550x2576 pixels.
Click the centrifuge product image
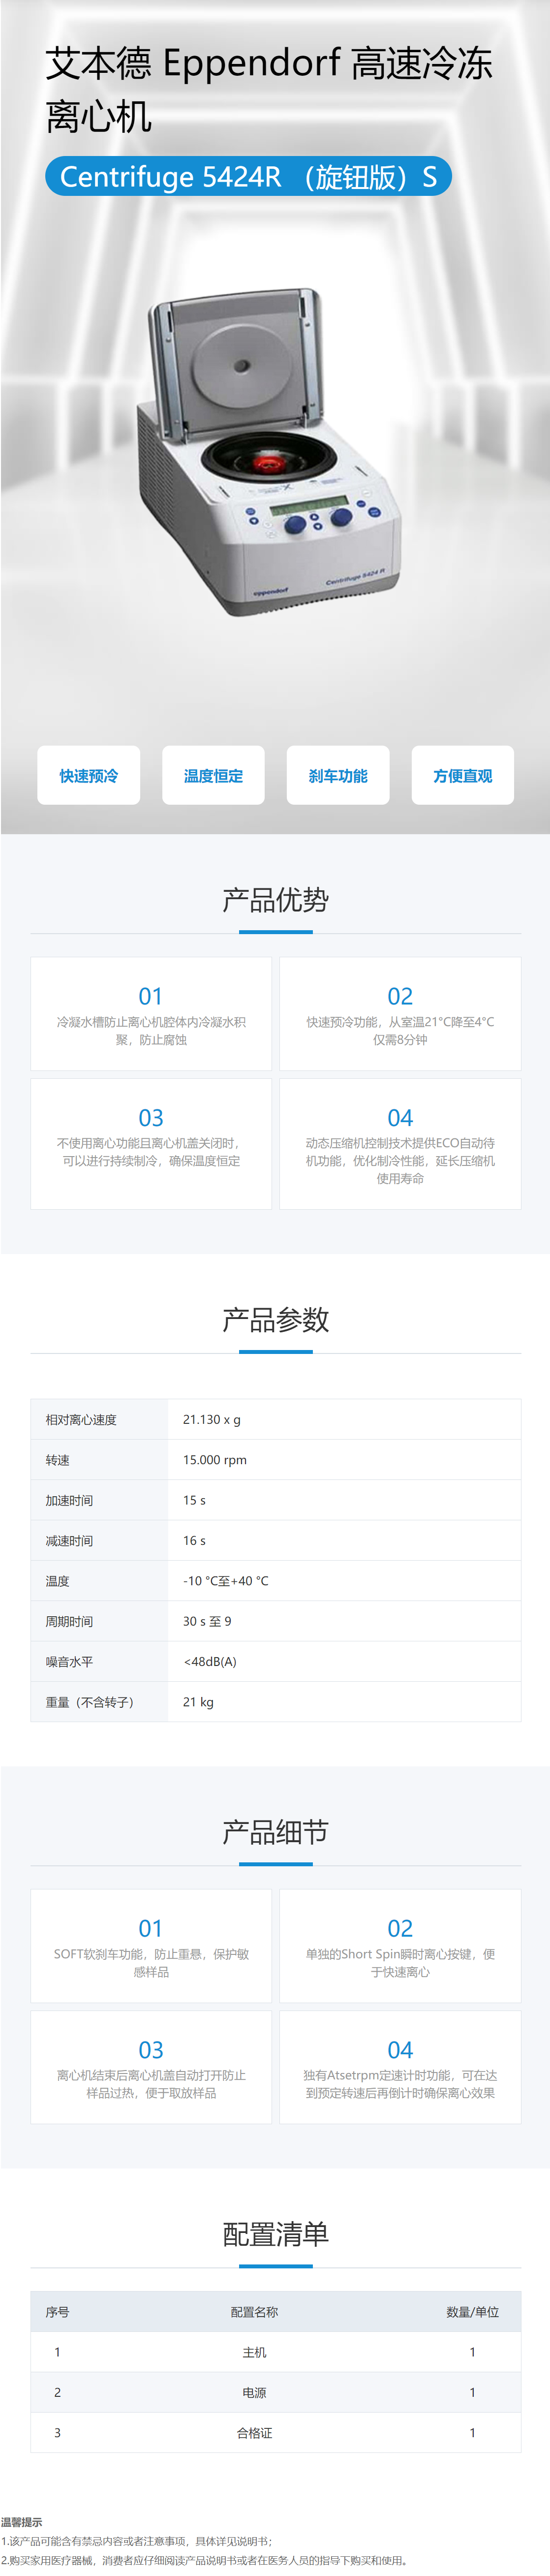(x=270, y=452)
